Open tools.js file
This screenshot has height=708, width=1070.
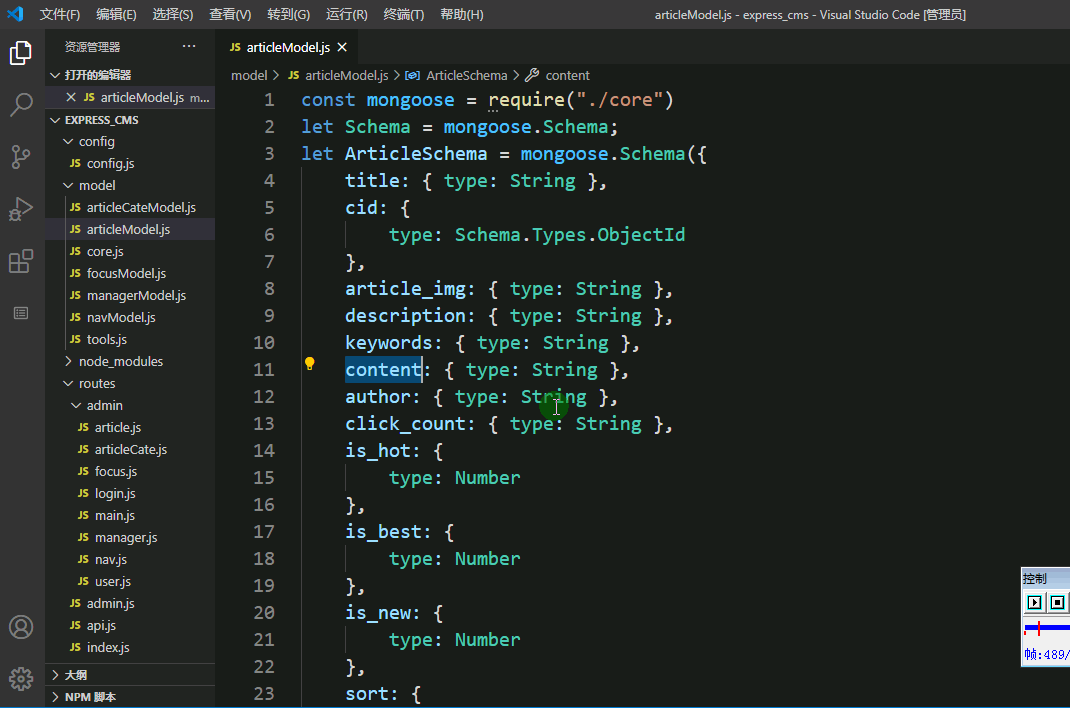[x=130, y=340]
